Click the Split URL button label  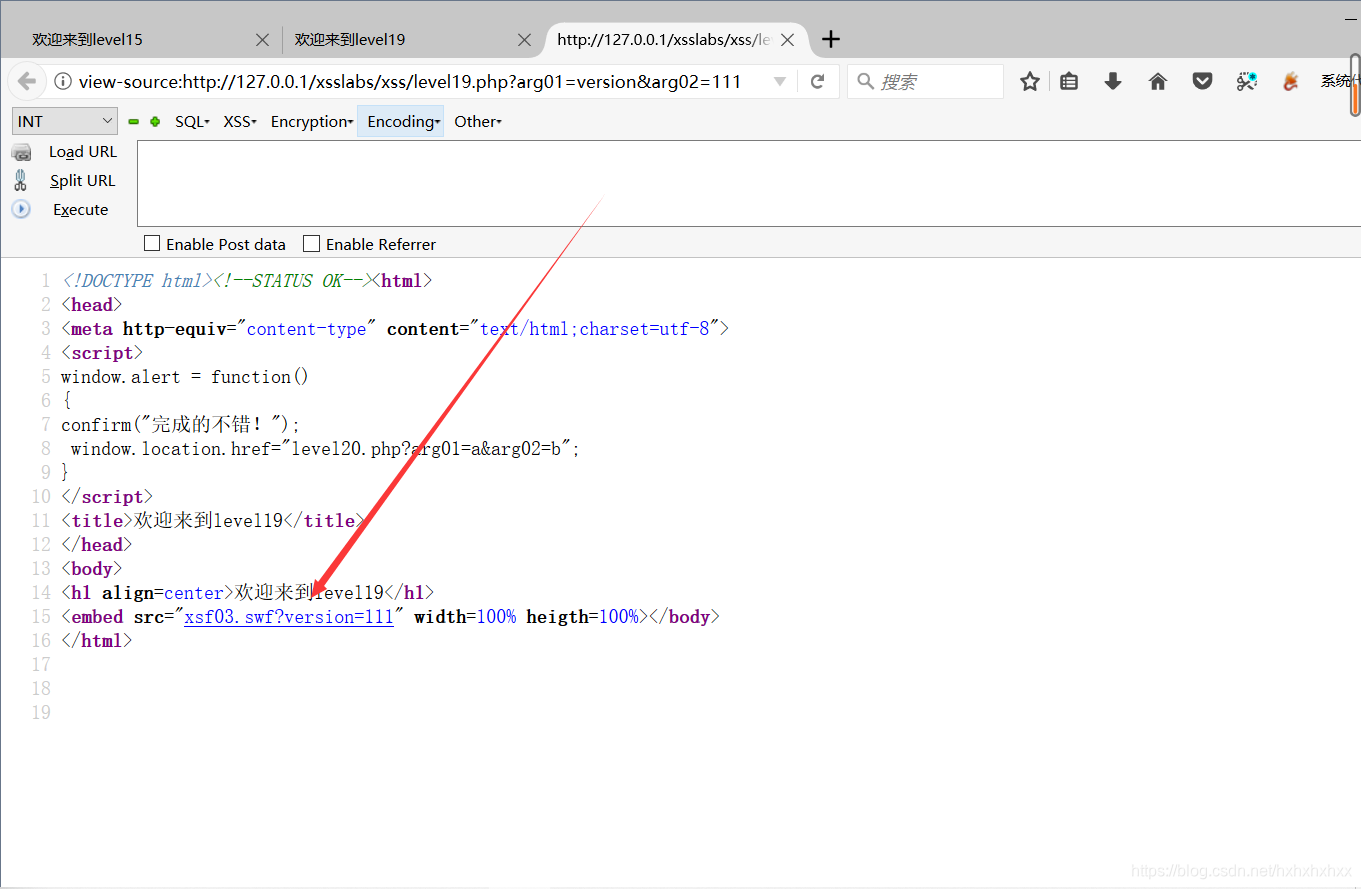[x=83, y=181]
